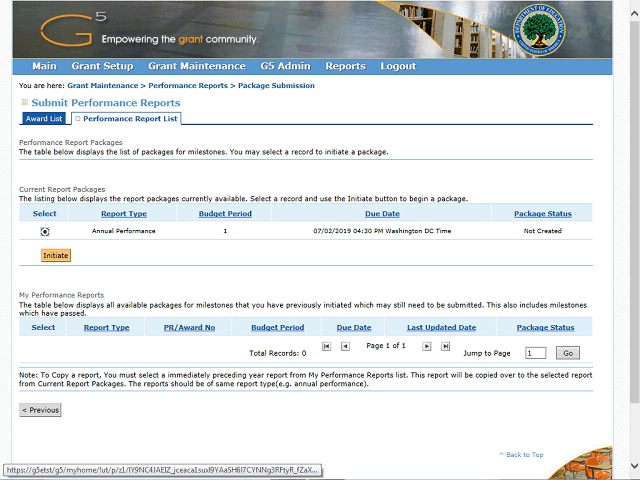Click scroll down arrow on browser scrollbar

pos(635,466)
